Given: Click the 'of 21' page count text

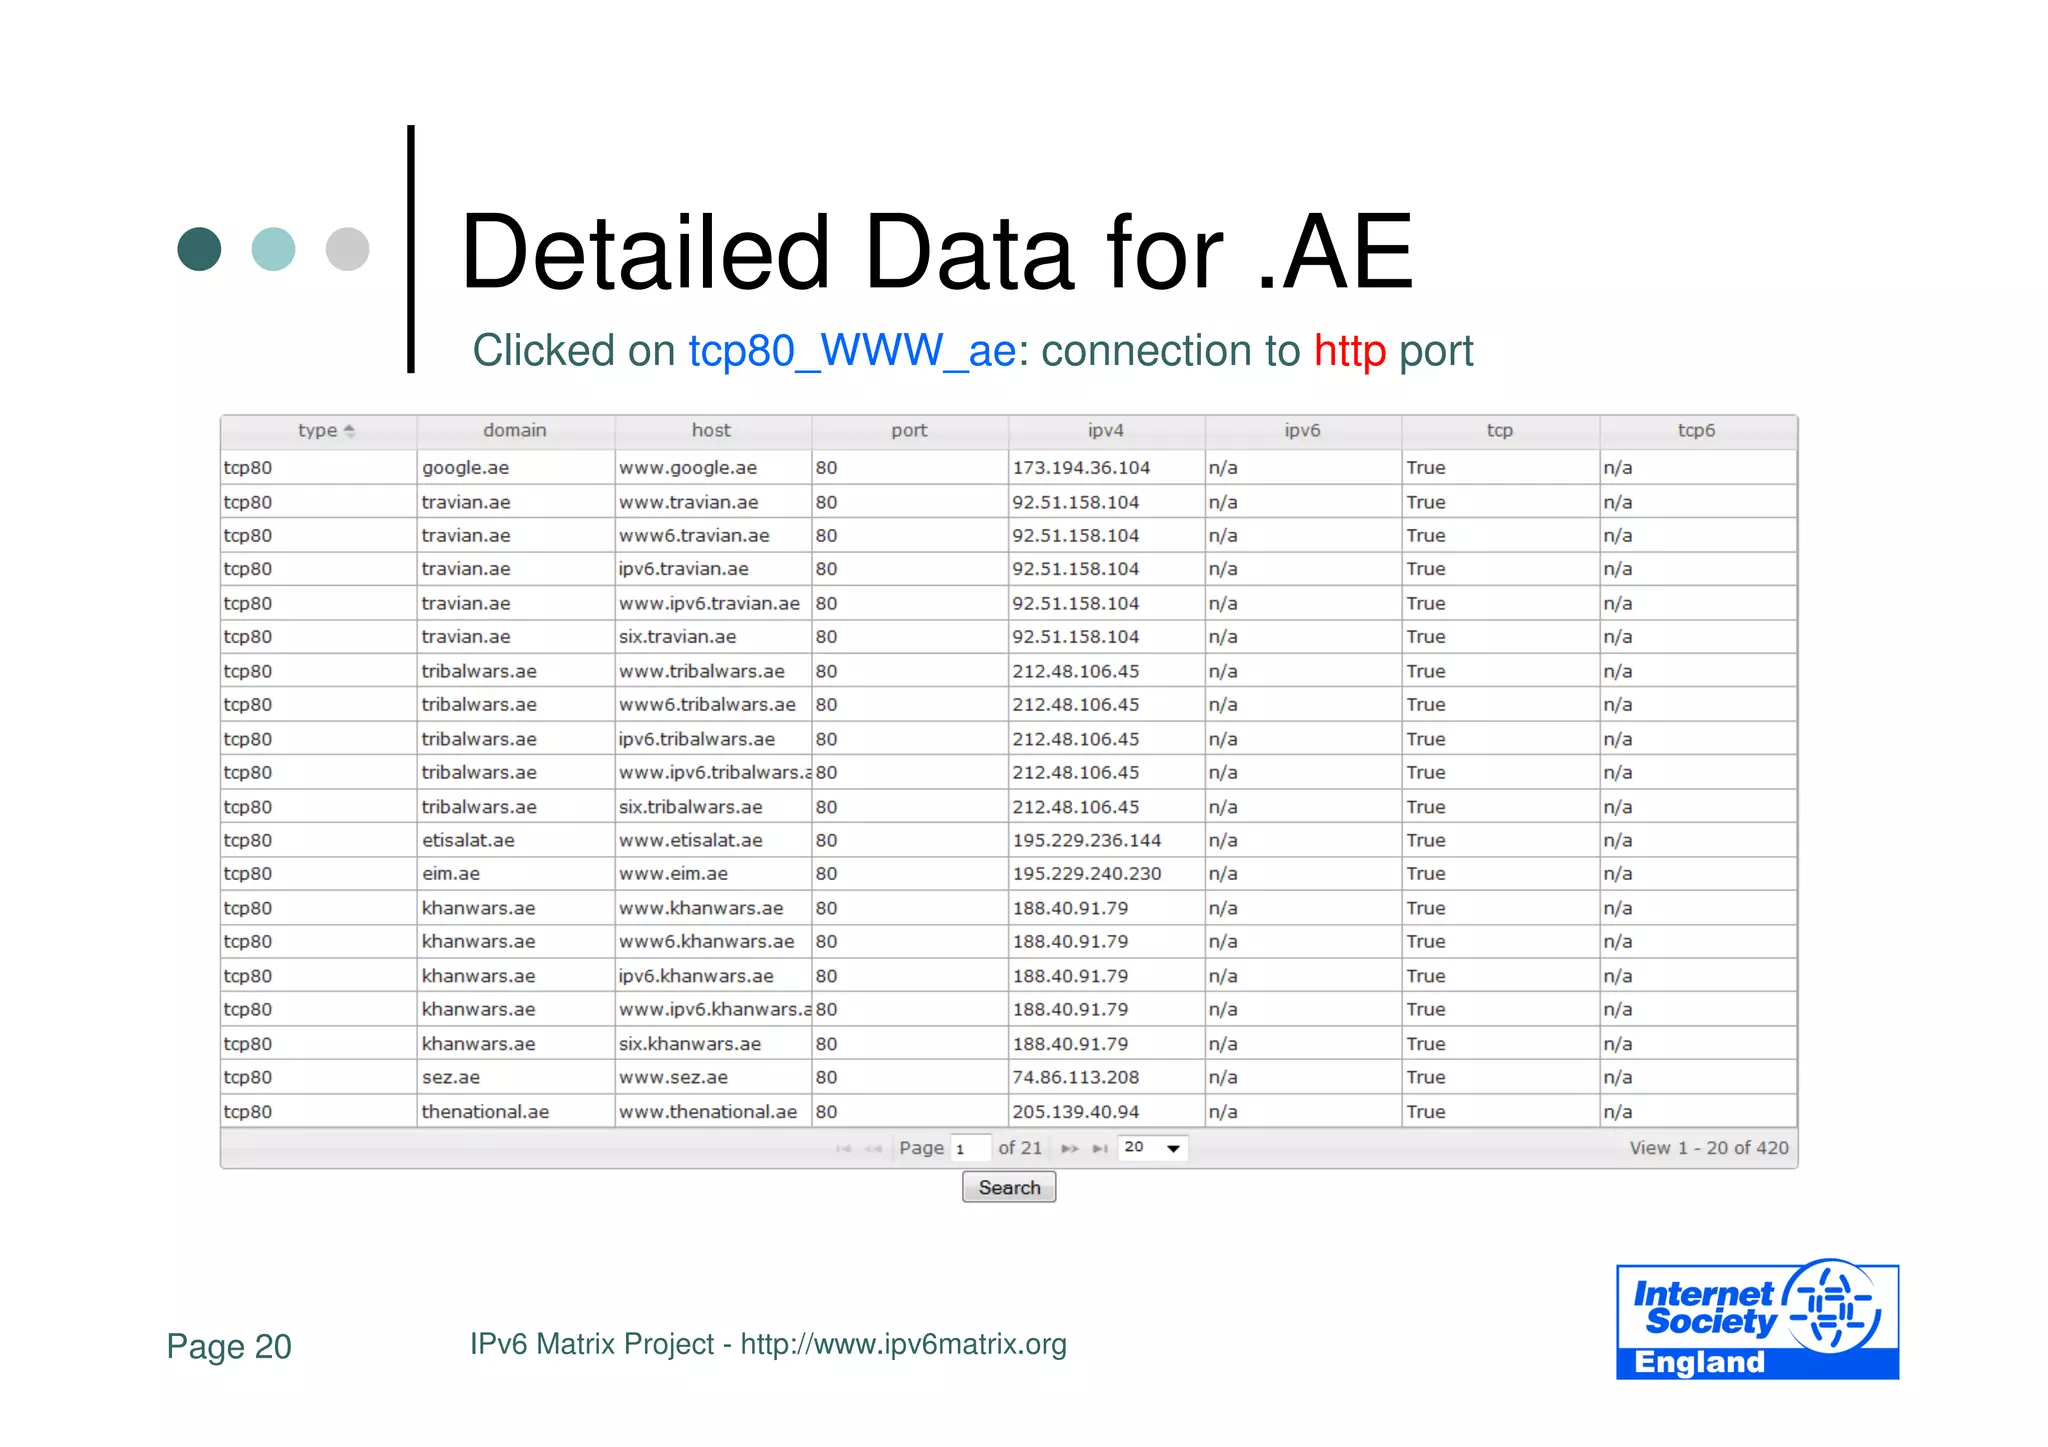Looking at the screenshot, I should pyautogui.click(x=1020, y=1148).
